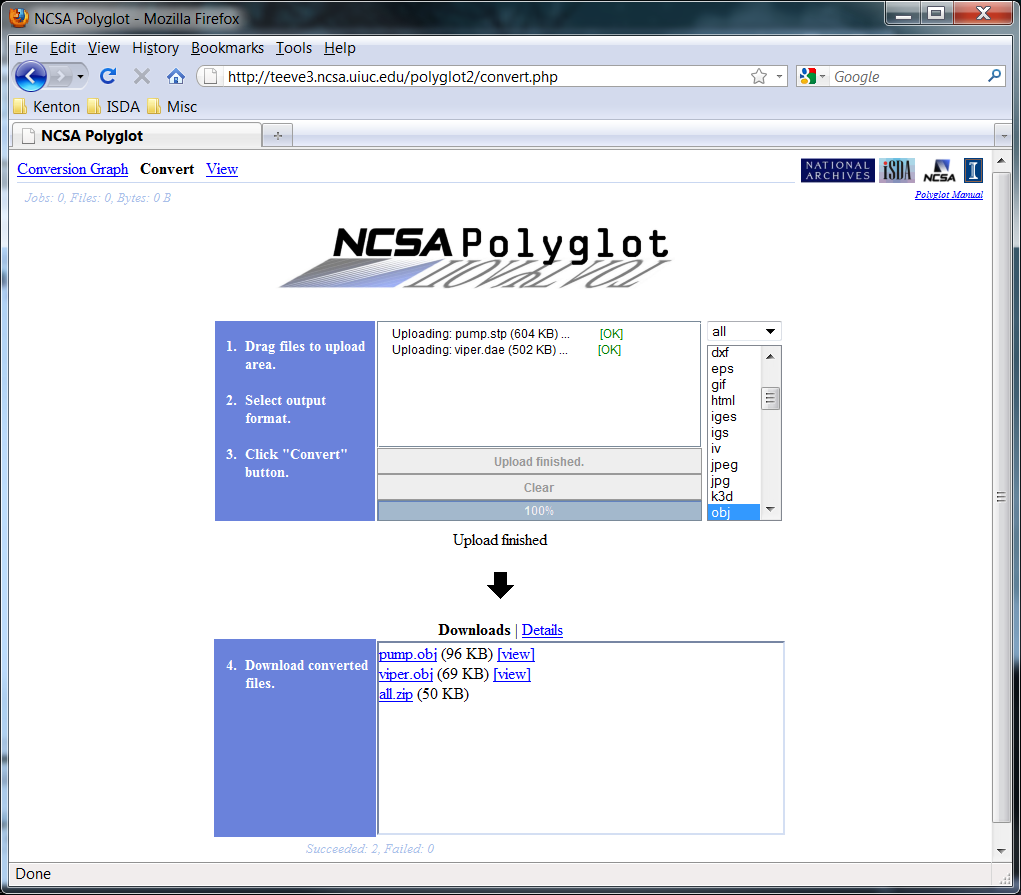Open the 'all' format filter dropdown
Image resolution: width=1021 pixels, height=895 pixels.
pyautogui.click(x=744, y=332)
